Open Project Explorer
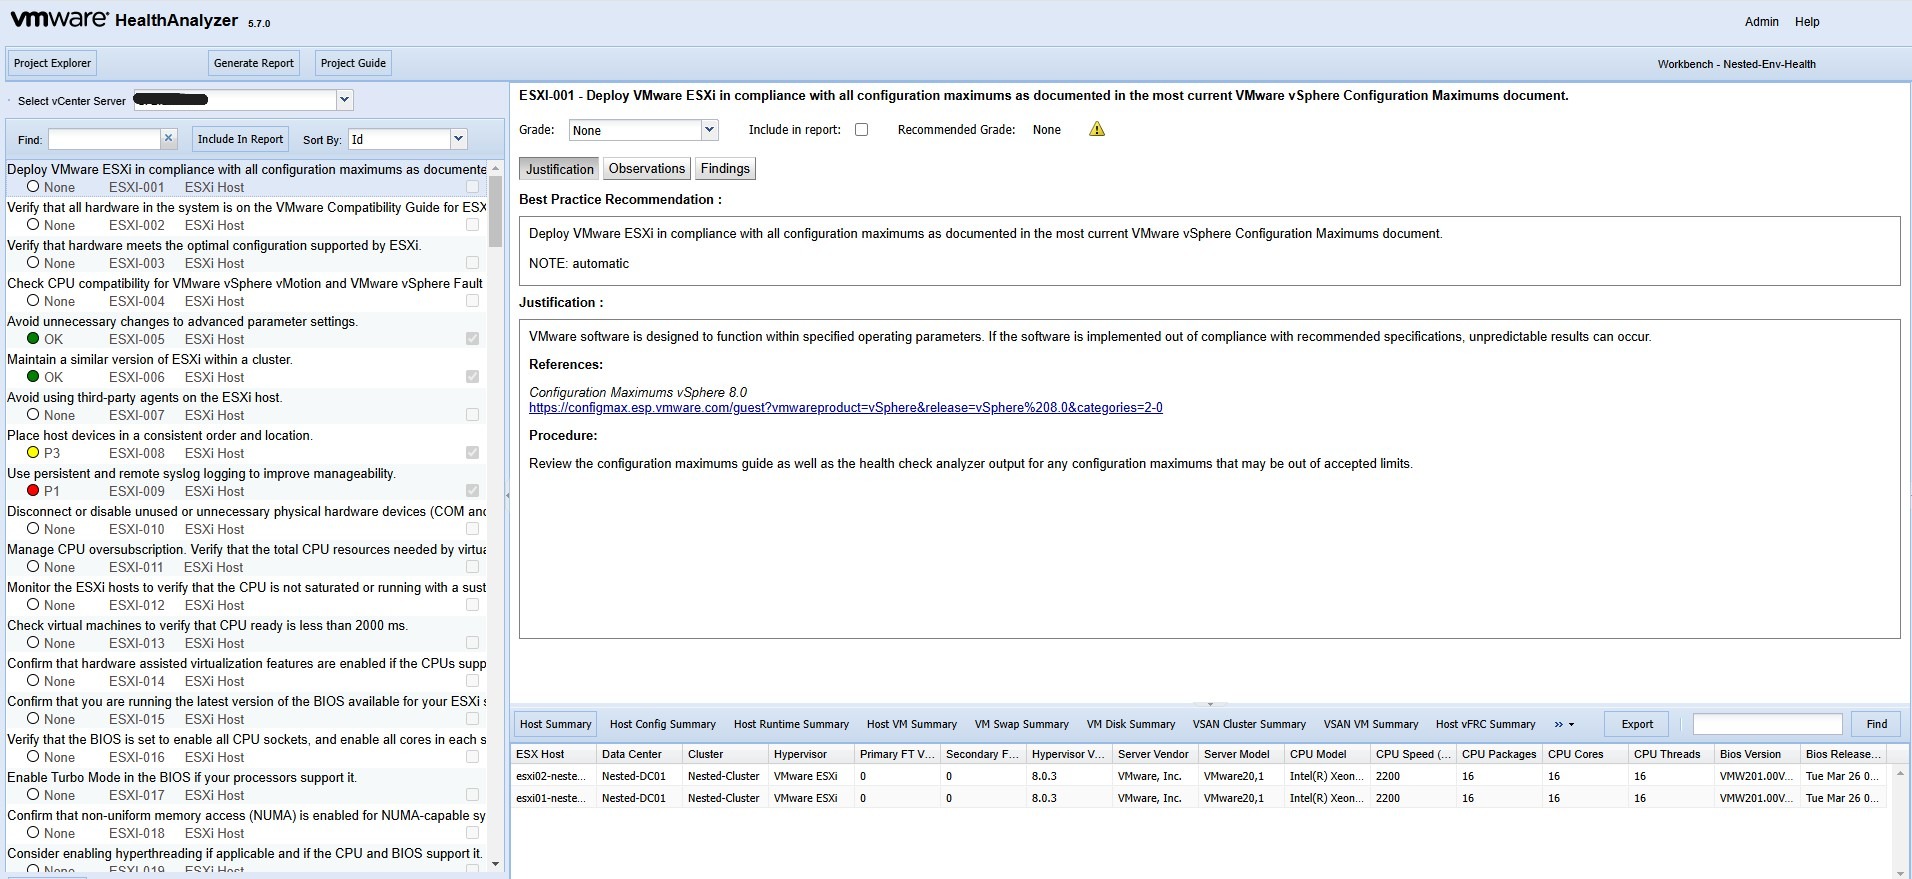 coord(52,63)
